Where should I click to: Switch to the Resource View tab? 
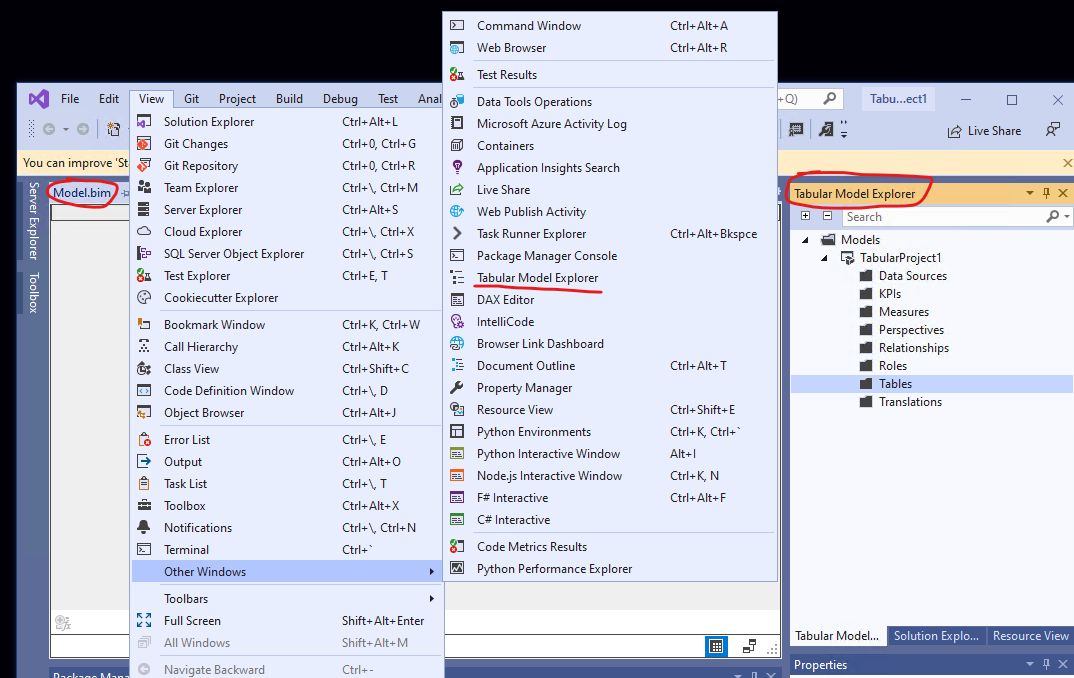point(1030,636)
